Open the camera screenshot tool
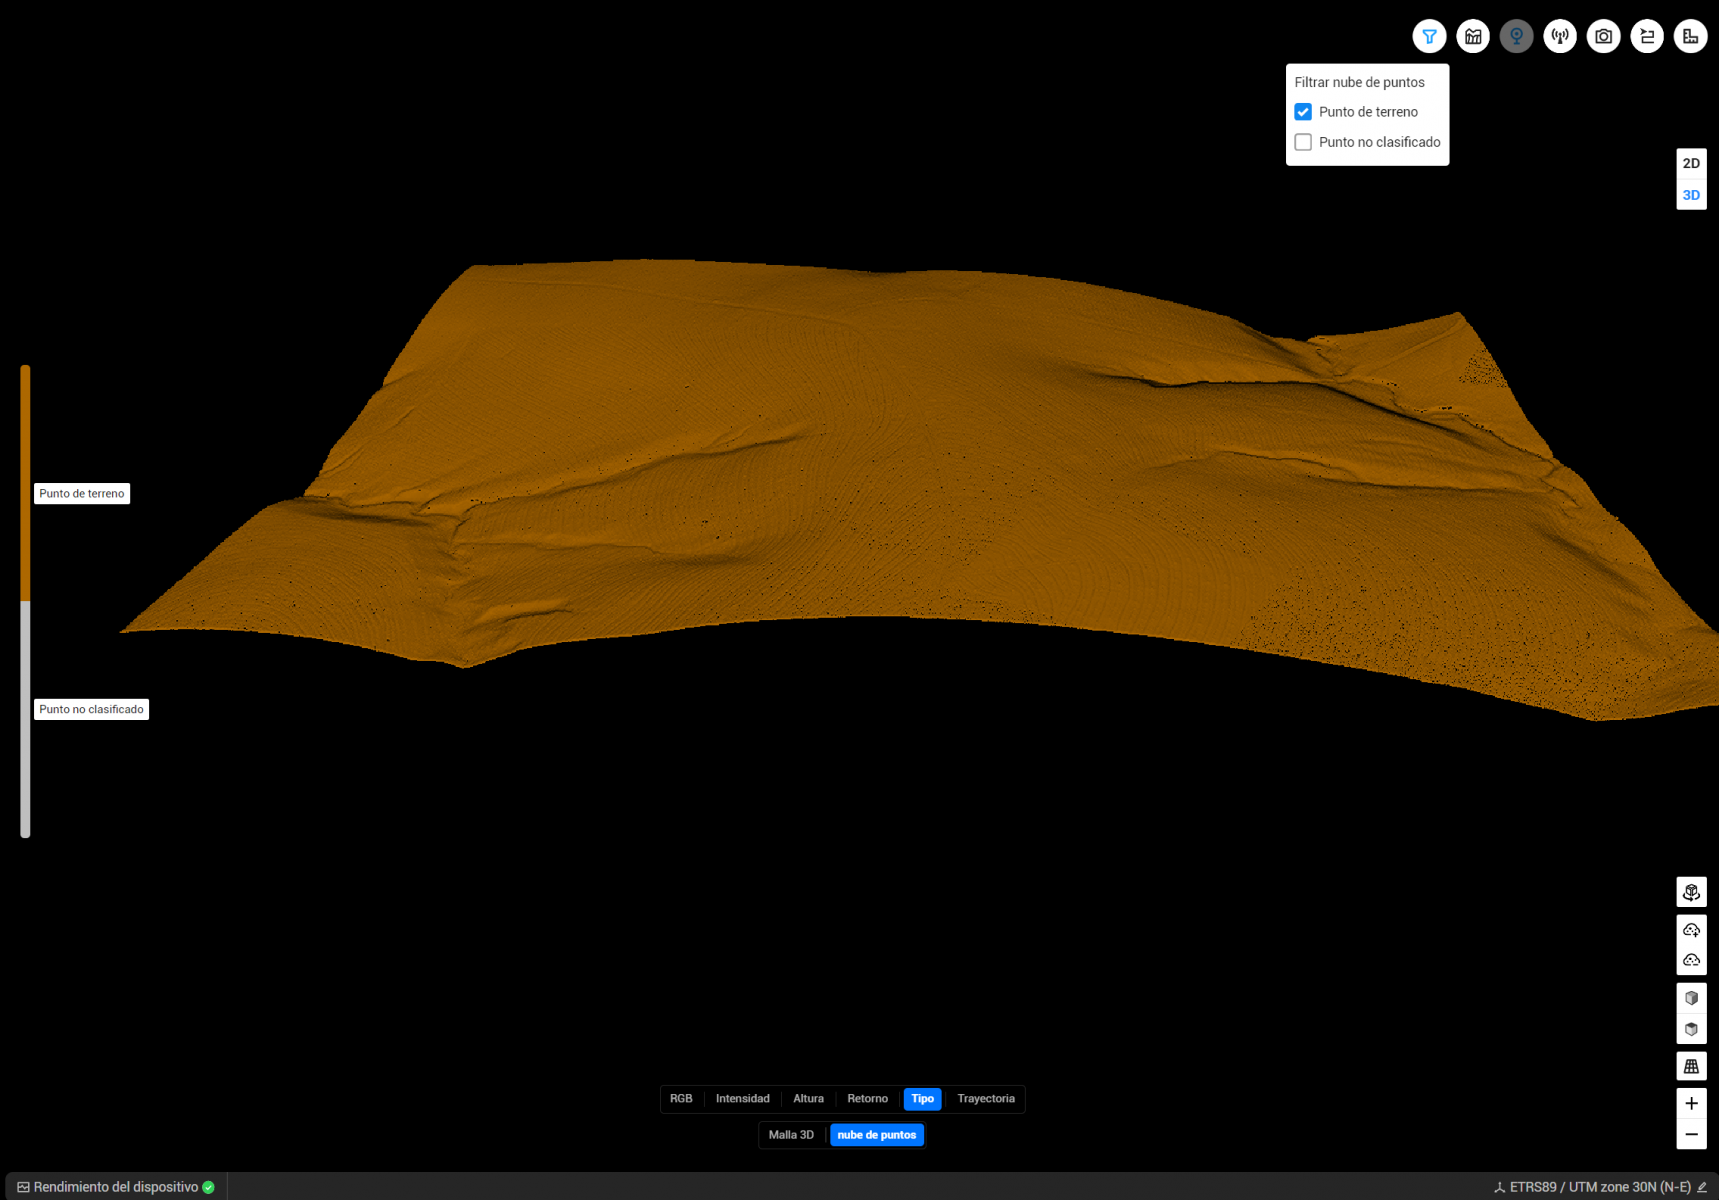 [1603, 37]
